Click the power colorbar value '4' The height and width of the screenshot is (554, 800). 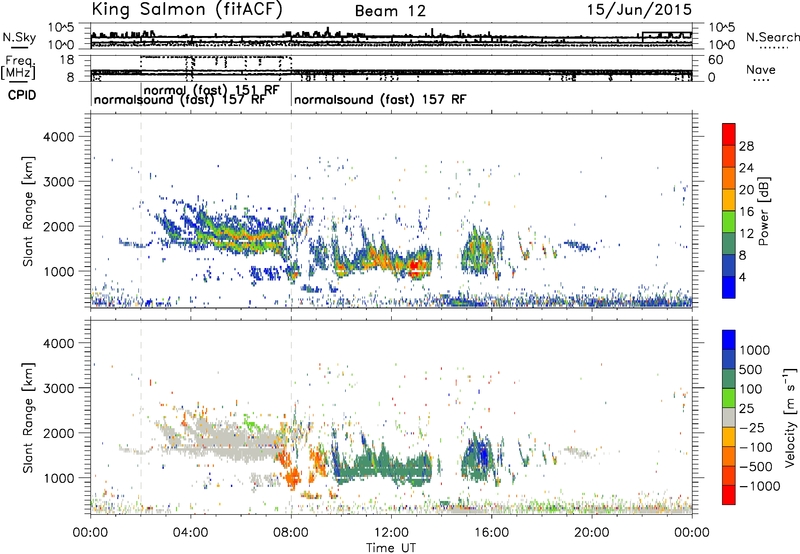(742, 277)
